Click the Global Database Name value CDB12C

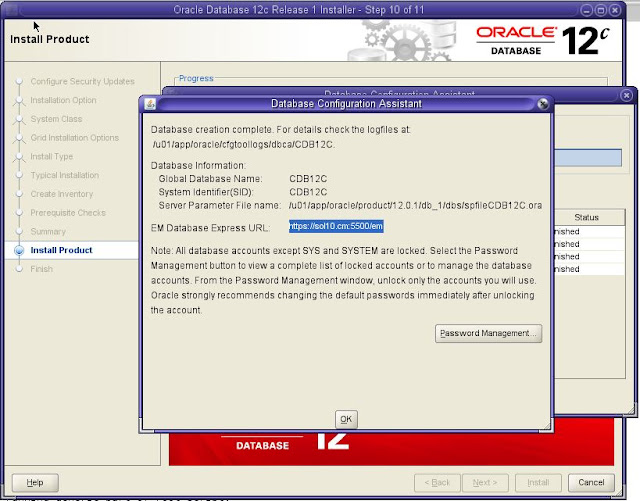[x=308, y=179]
